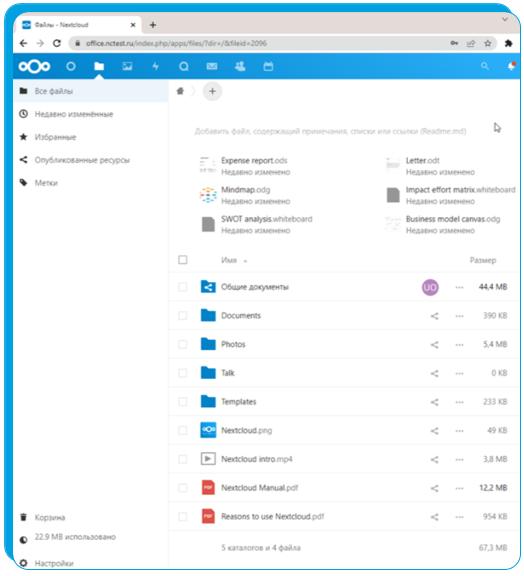Viewport: 524px width, 576px height.
Task: Click the Readme description input area
Action: tap(330, 131)
